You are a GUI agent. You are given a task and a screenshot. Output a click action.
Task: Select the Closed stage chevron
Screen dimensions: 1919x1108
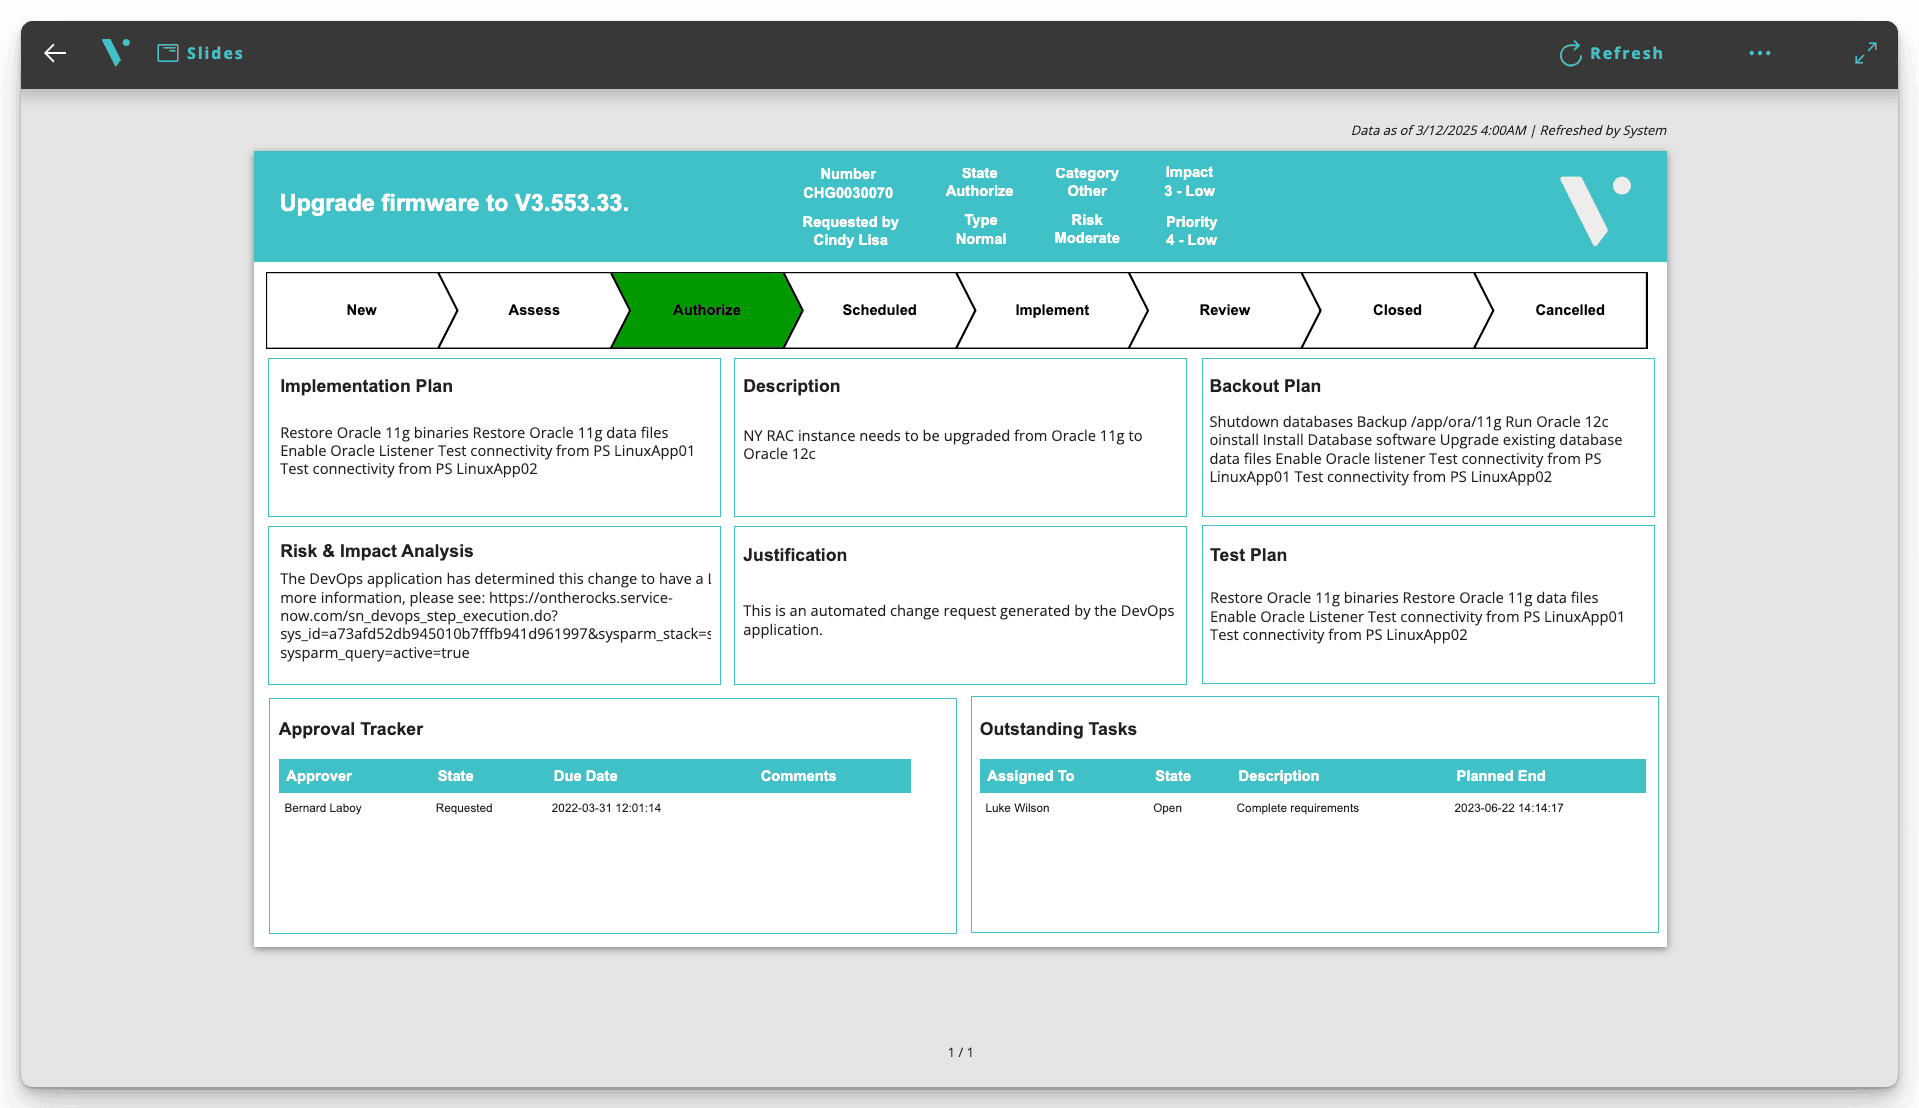[x=1397, y=310]
